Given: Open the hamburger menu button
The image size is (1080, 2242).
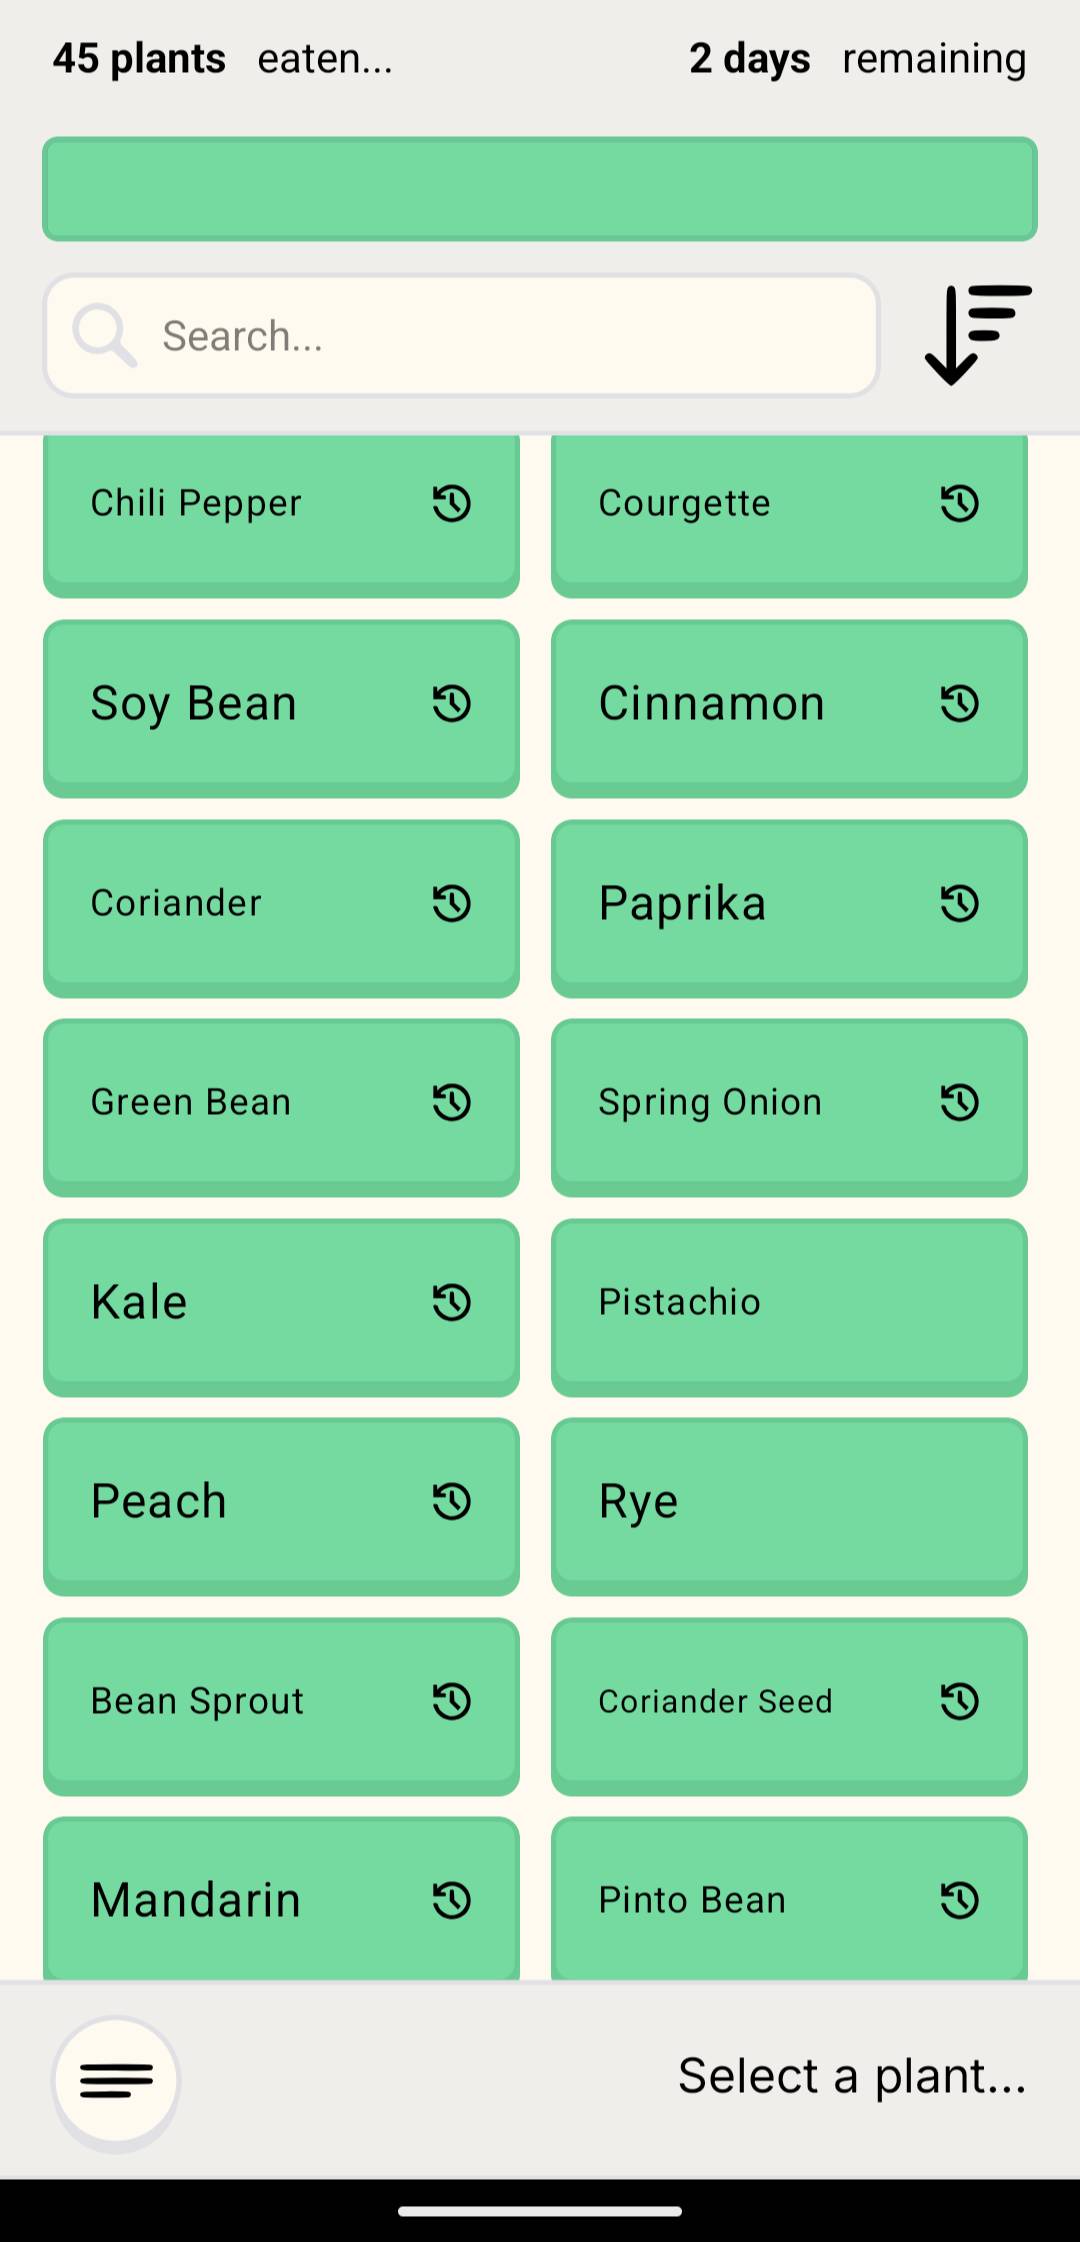Looking at the screenshot, I should (116, 2079).
